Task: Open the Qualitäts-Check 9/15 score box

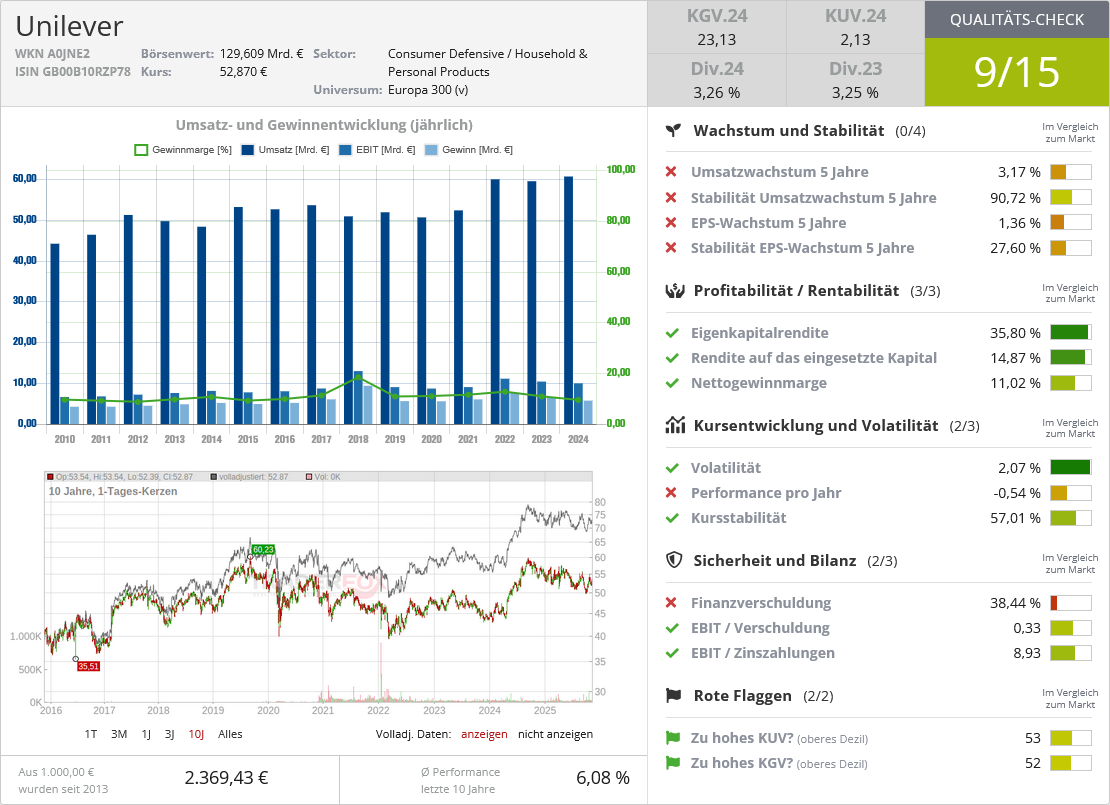Action: (1016, 72)
